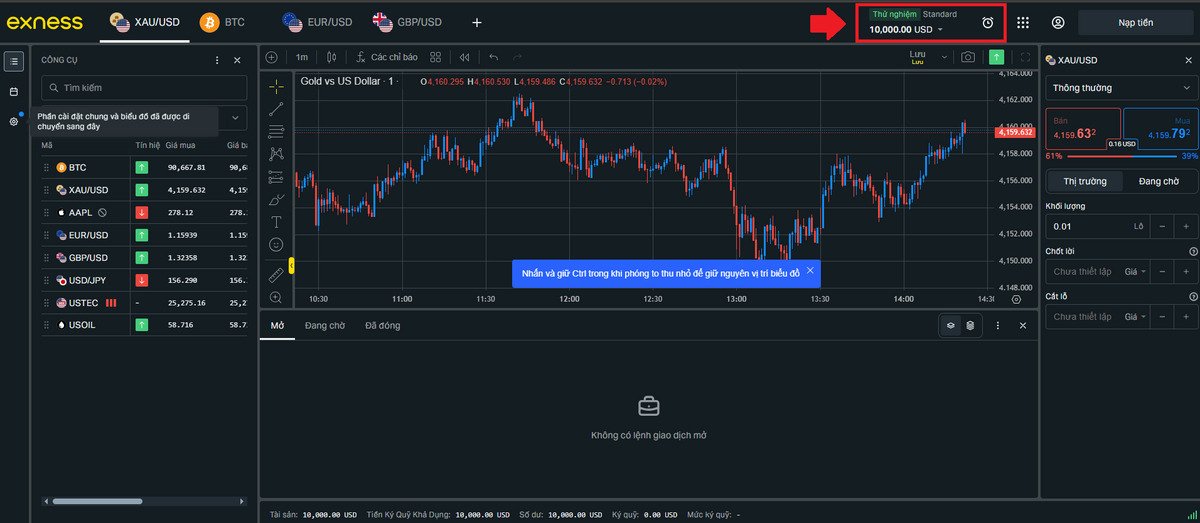Open the 10,000.00 USD account dropdown

906,29
